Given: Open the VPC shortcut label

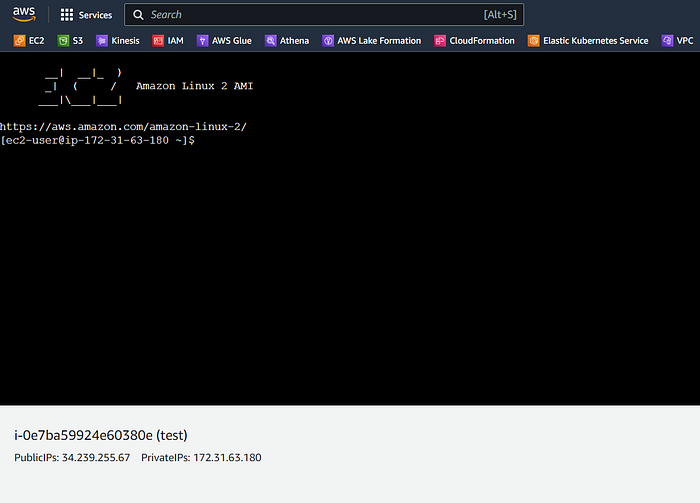Looking at the screenshot, I should 685,41.
